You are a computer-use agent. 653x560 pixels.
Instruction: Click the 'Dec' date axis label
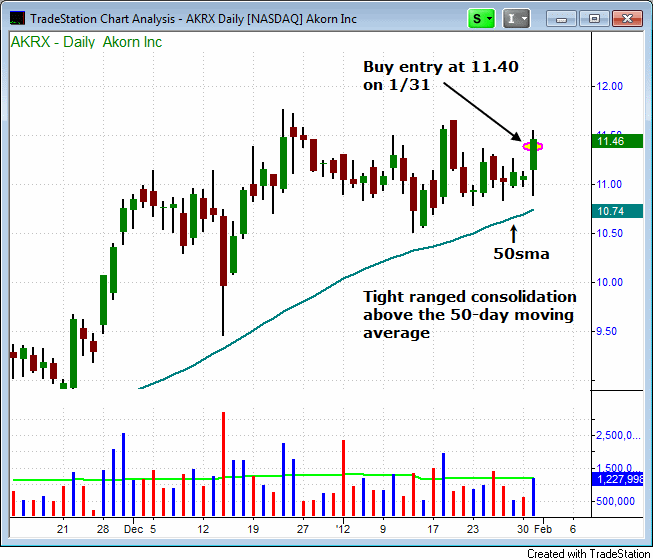pos(134,529)
